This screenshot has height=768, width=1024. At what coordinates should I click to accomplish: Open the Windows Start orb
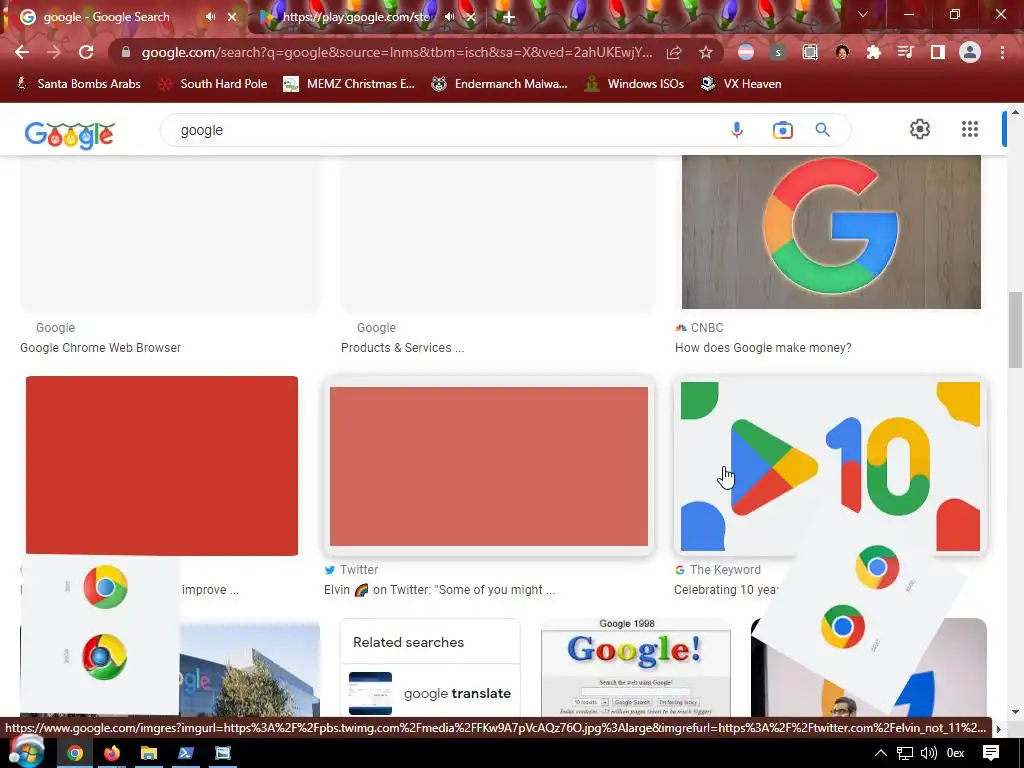[26, 751]
